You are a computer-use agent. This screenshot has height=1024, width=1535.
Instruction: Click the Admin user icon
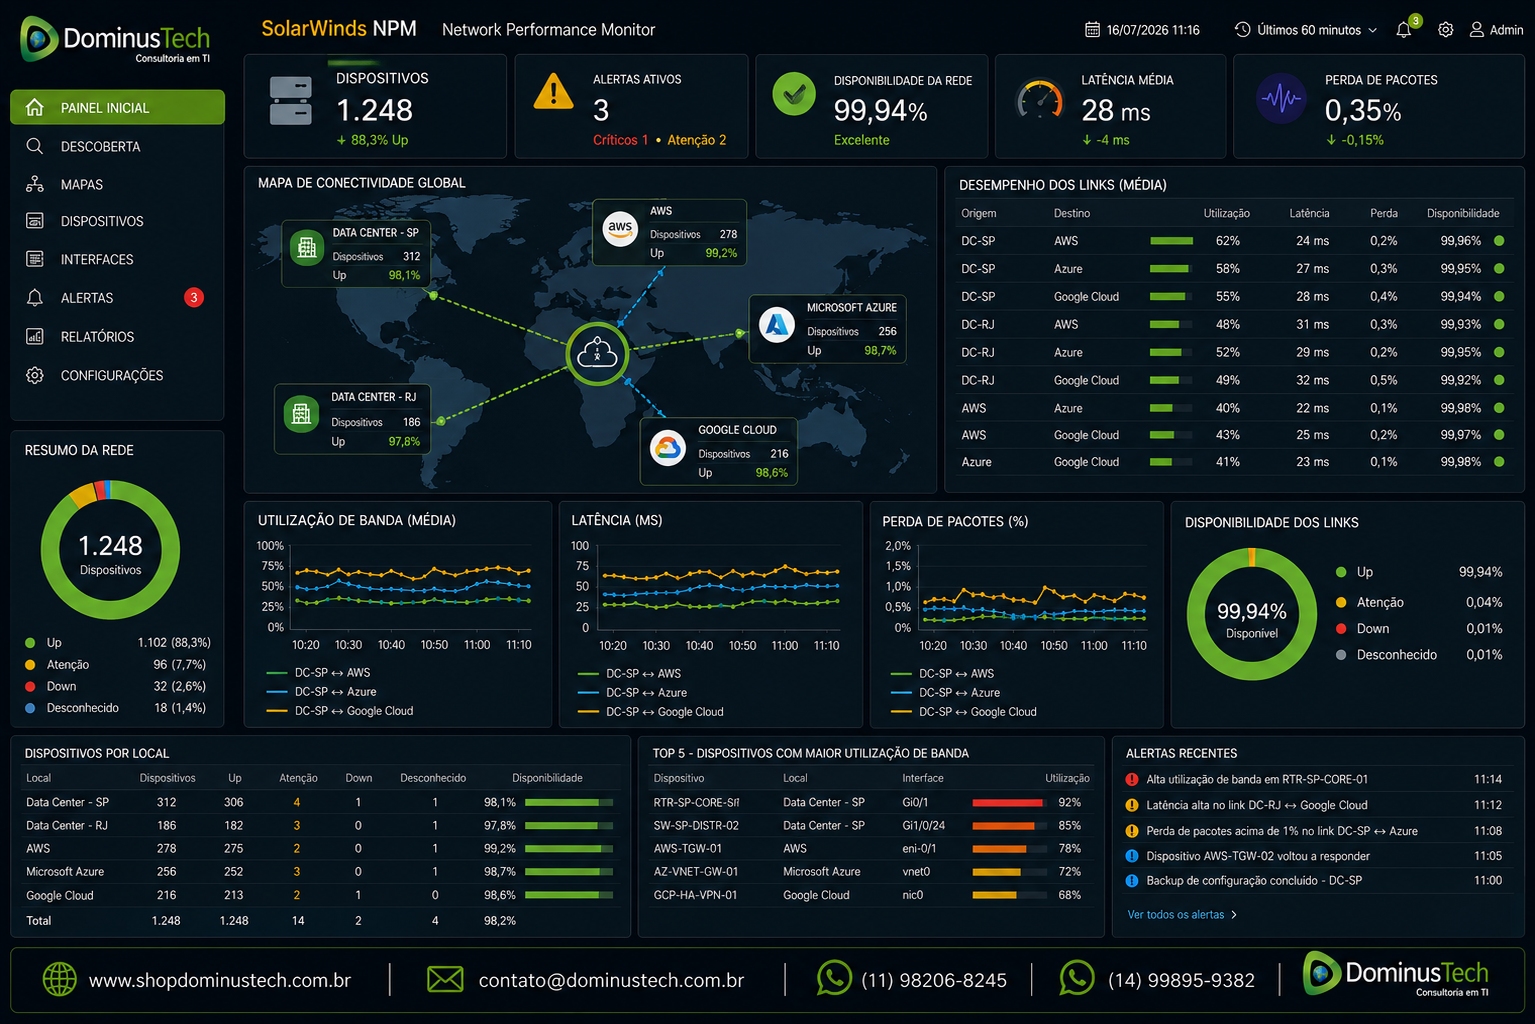(1477, 30)
